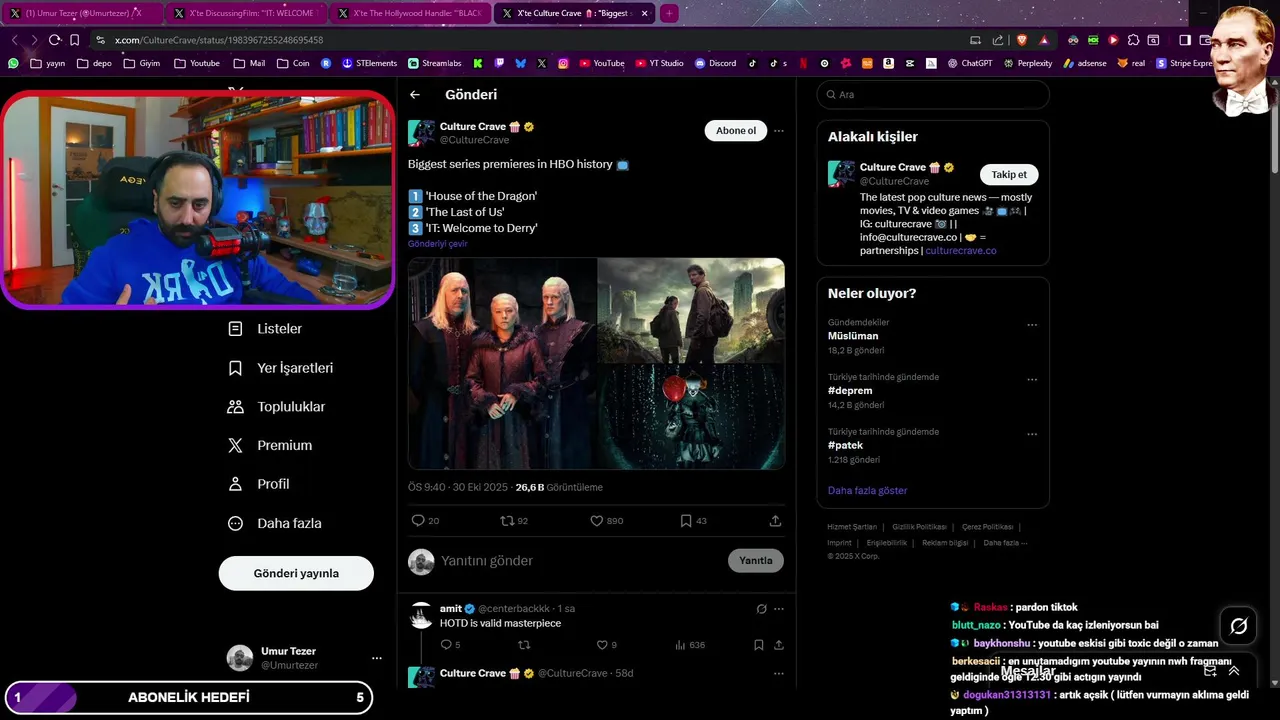
Task: Open browser extensions puzzle icon
Action: (1133, 40)
